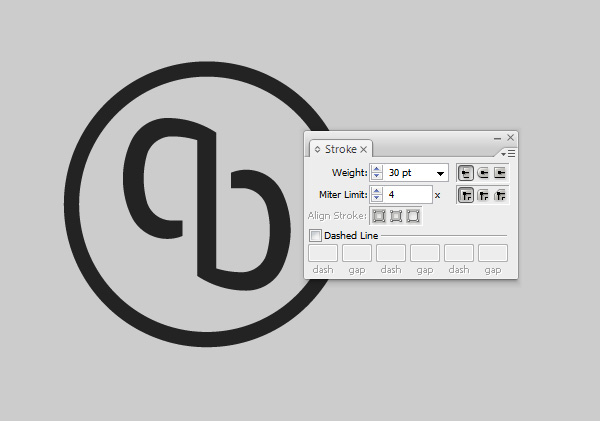Align stroke to outside
This screenshot has height=421, width=600.
click(413, 216)
